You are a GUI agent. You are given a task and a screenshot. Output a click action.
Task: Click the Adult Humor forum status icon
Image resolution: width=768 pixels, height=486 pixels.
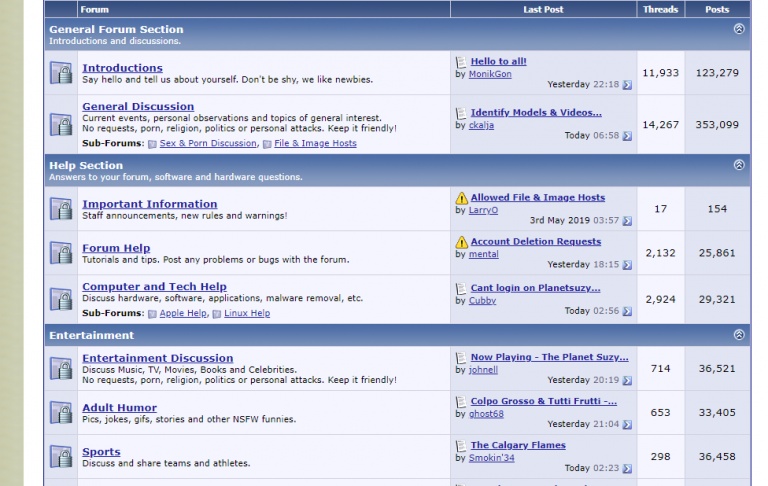61,413
